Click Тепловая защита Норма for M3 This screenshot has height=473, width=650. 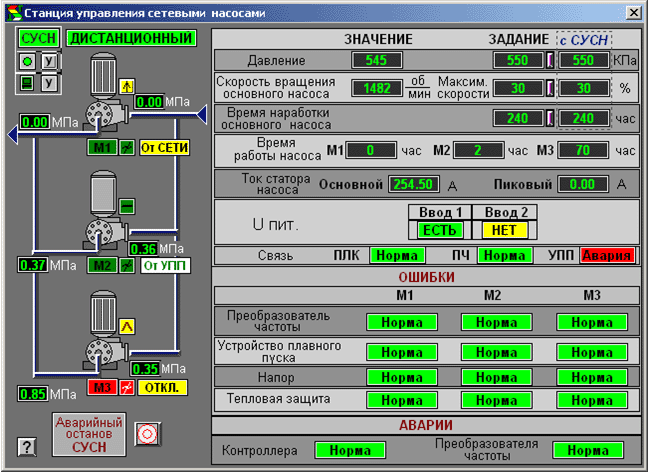592,400
